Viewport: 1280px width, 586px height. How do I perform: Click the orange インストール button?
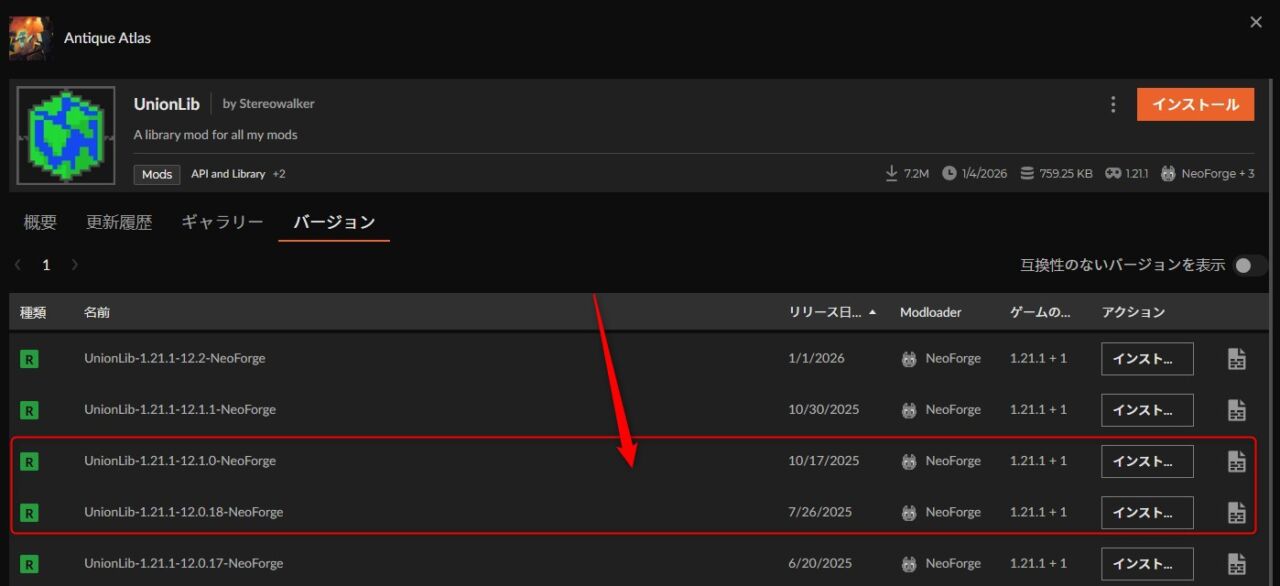(x=1195, y=104)
